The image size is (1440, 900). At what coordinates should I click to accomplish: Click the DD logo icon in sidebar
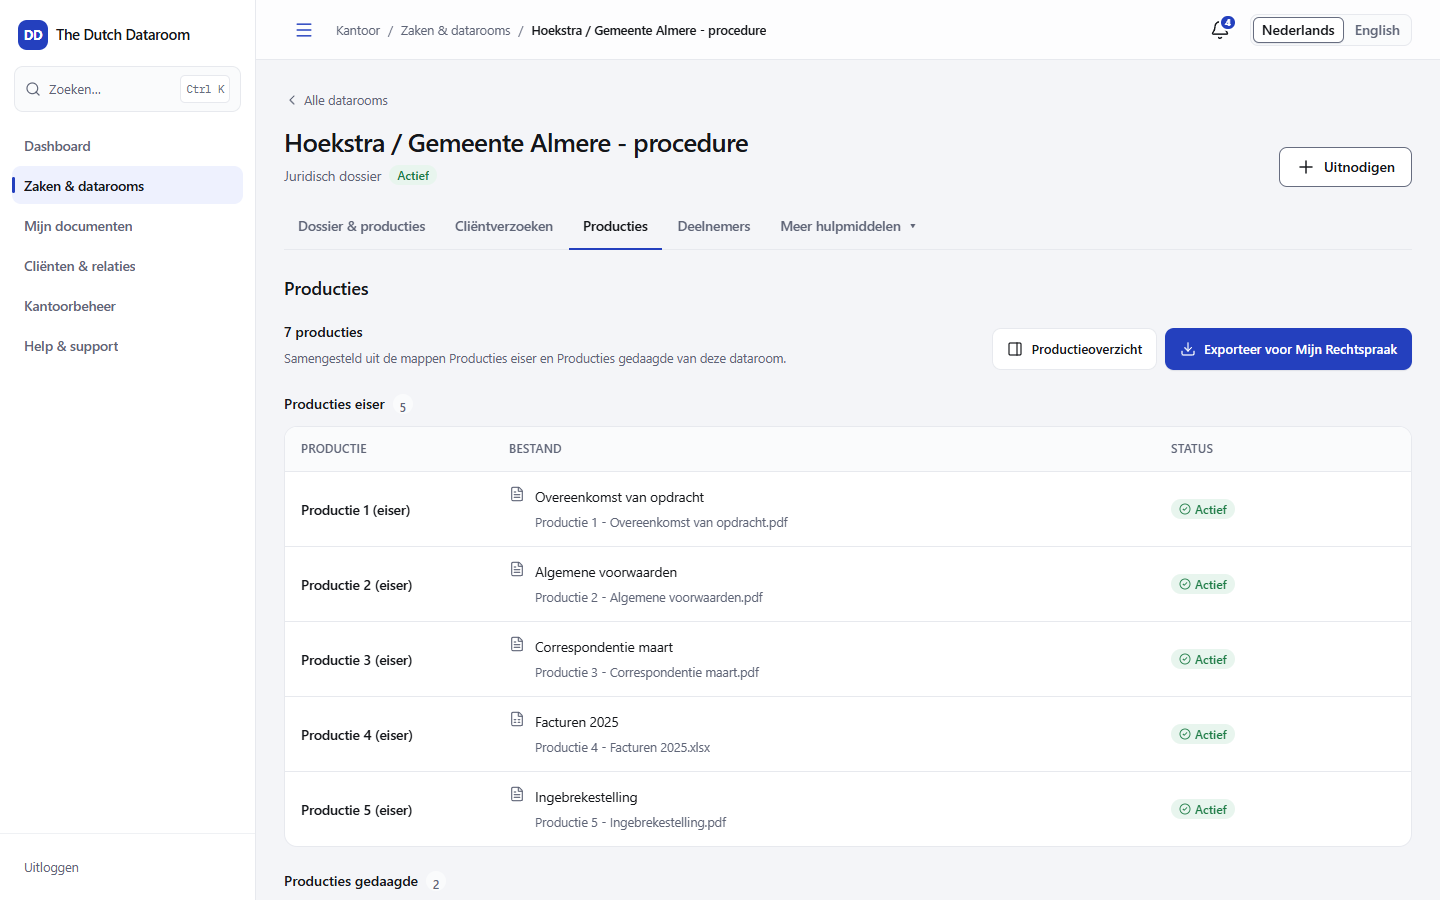click(33, 35)
